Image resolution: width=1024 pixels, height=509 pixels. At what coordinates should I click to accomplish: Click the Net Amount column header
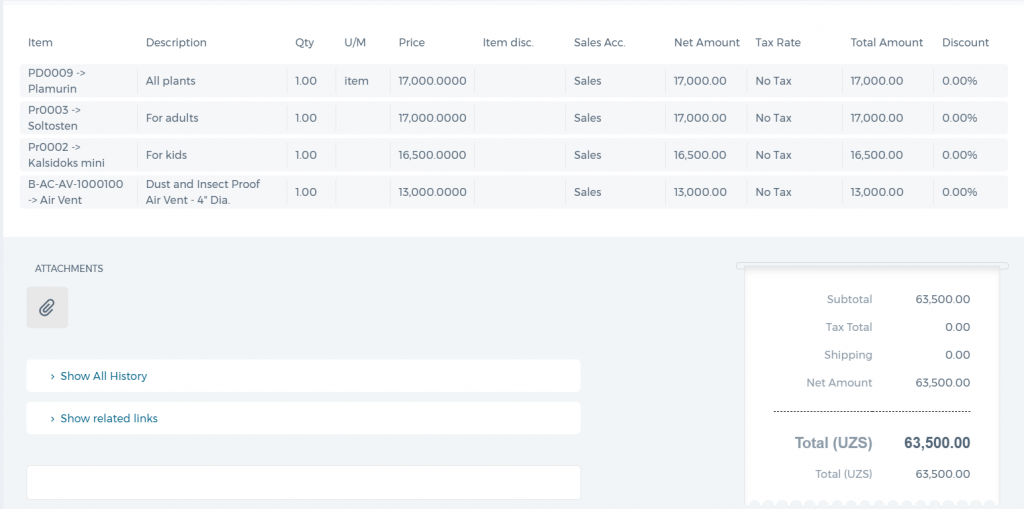(x=707, y=42)
